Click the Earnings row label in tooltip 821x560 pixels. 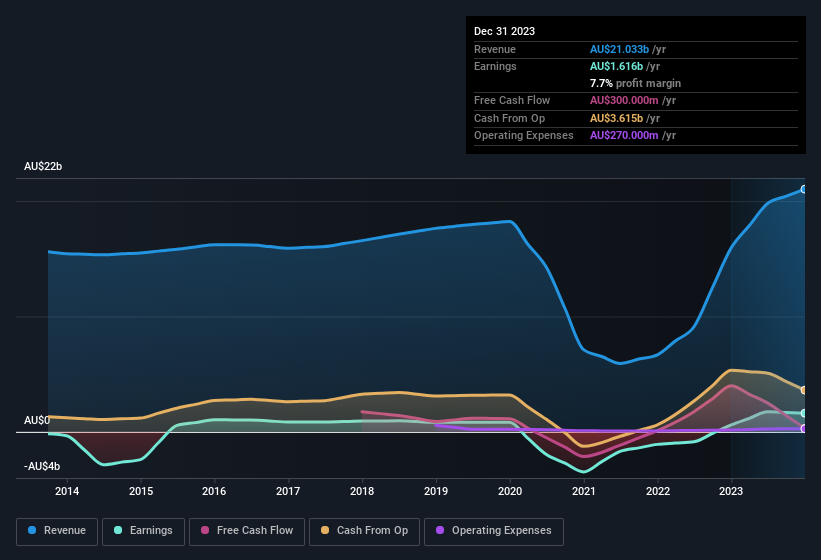(495, 66)
